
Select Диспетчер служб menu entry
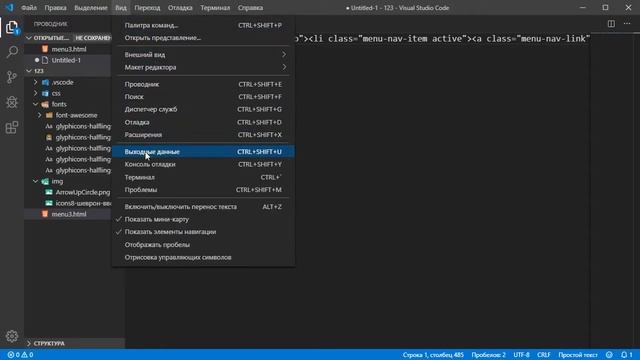pyautogui.click(x=203, y=109)
